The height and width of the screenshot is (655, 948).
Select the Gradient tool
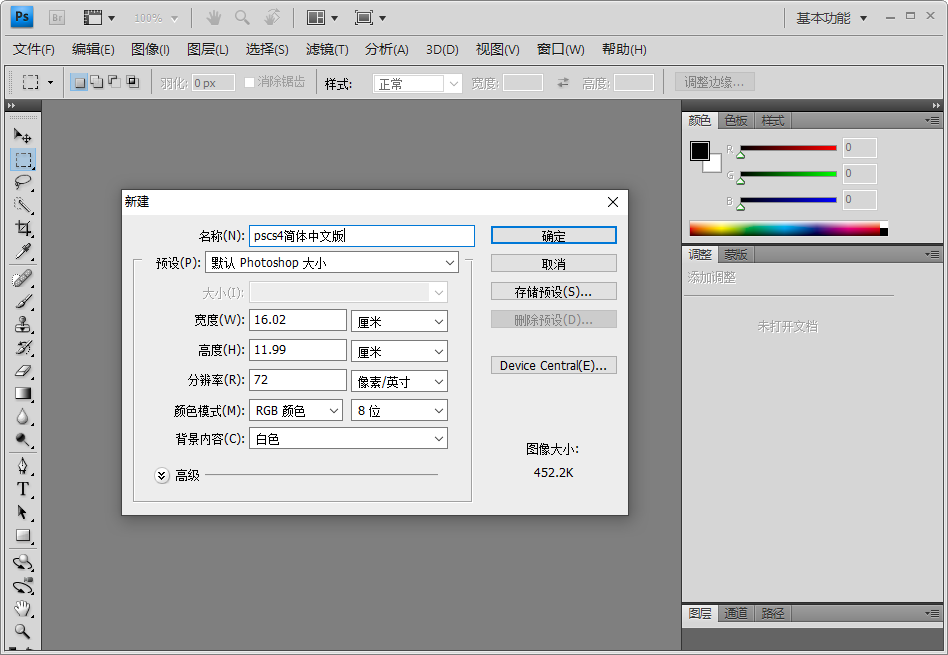[23, 393]
